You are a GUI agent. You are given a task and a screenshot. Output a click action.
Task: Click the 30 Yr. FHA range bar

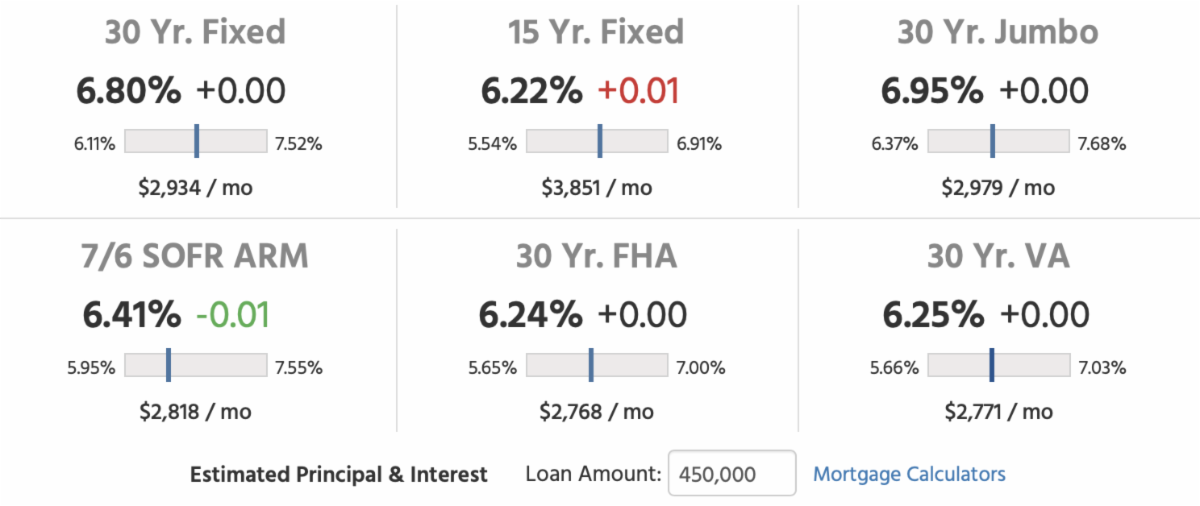596,366
